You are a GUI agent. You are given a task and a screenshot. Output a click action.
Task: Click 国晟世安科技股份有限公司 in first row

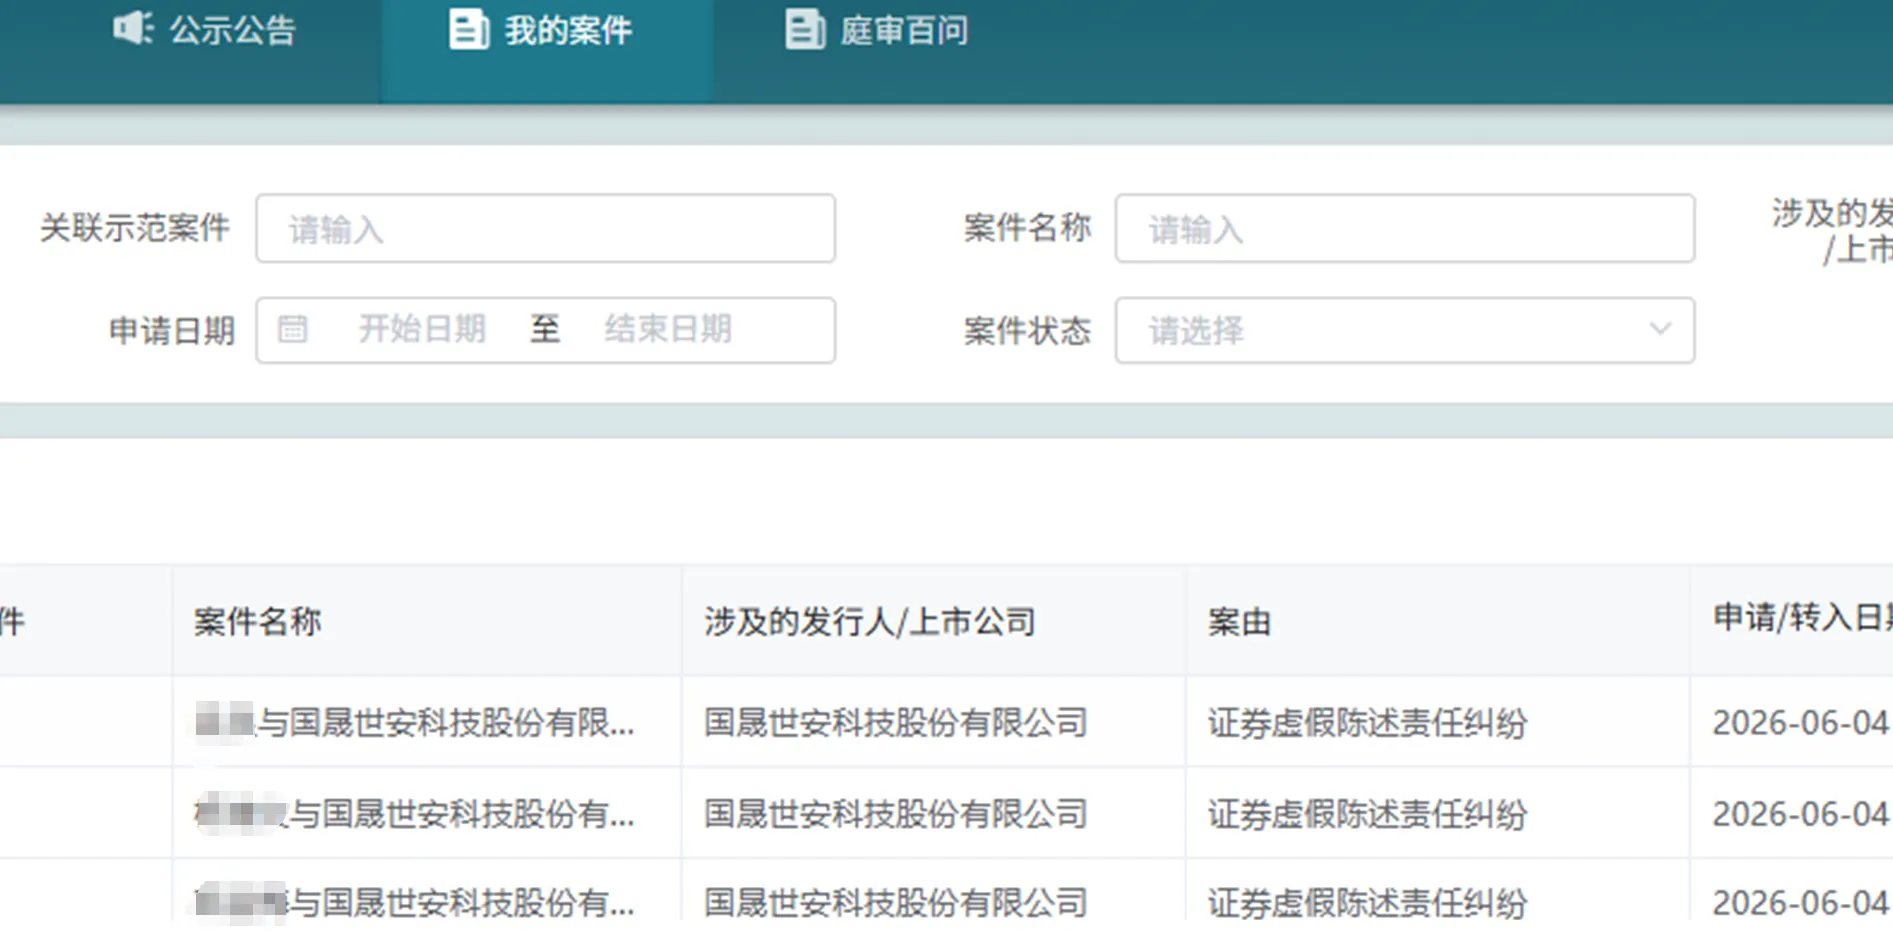[895, 722]
